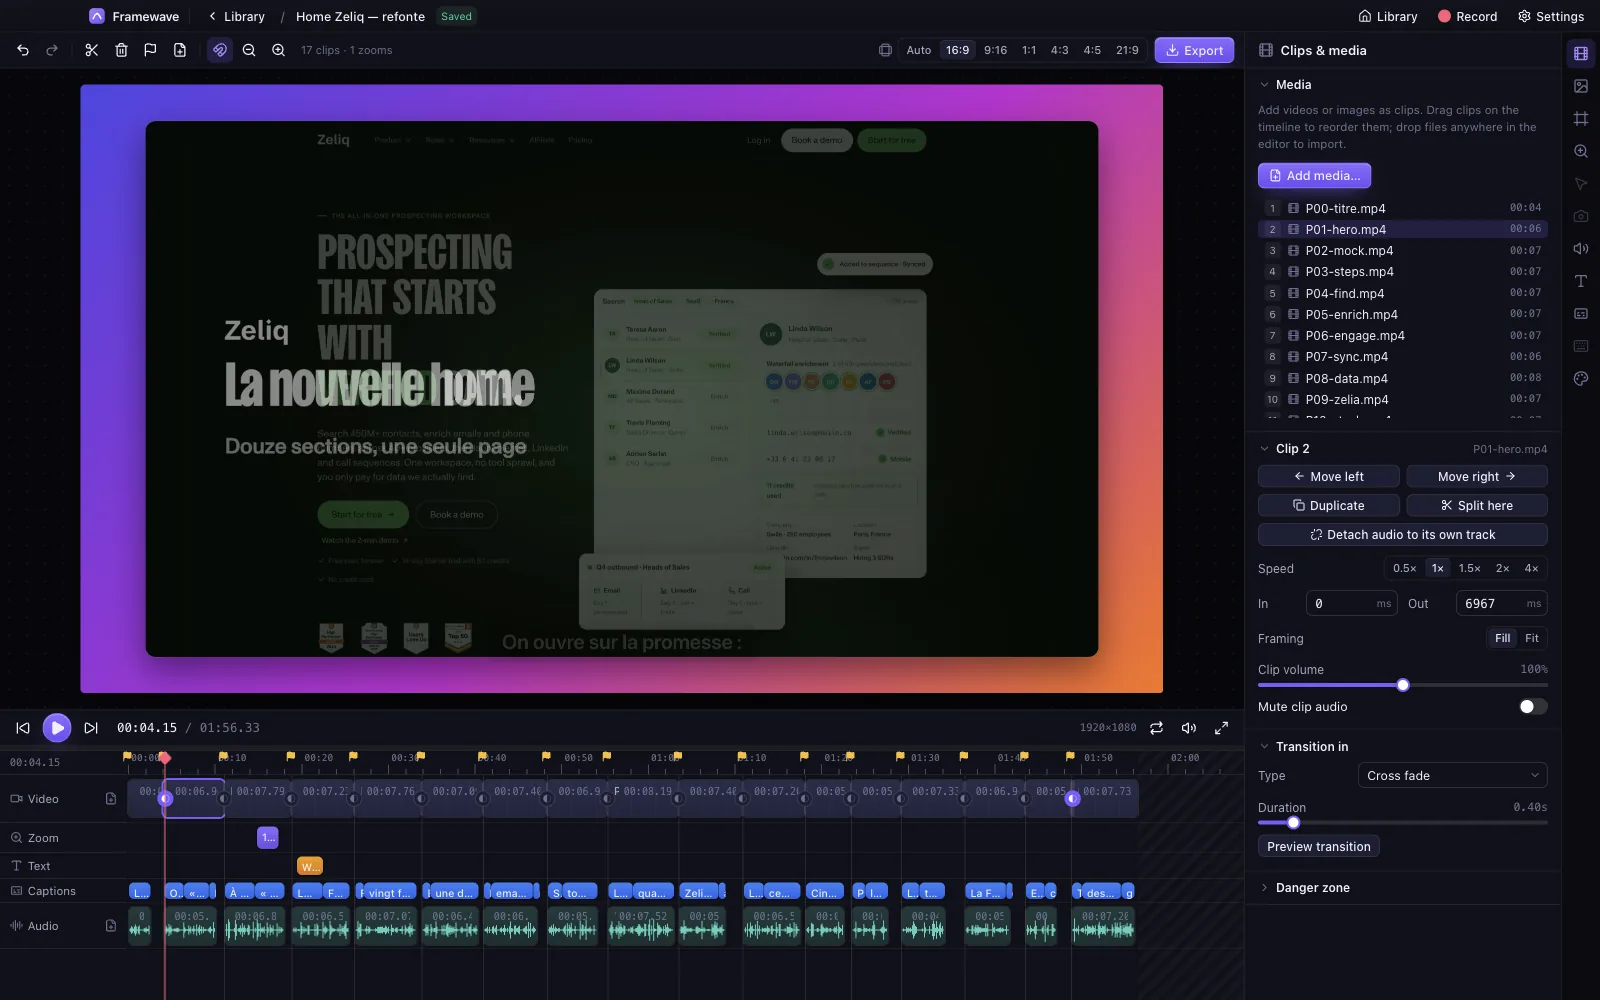The image size is (1600, 1000).
Task: Open the crop panel in the sidebar
Action: 1581,119
